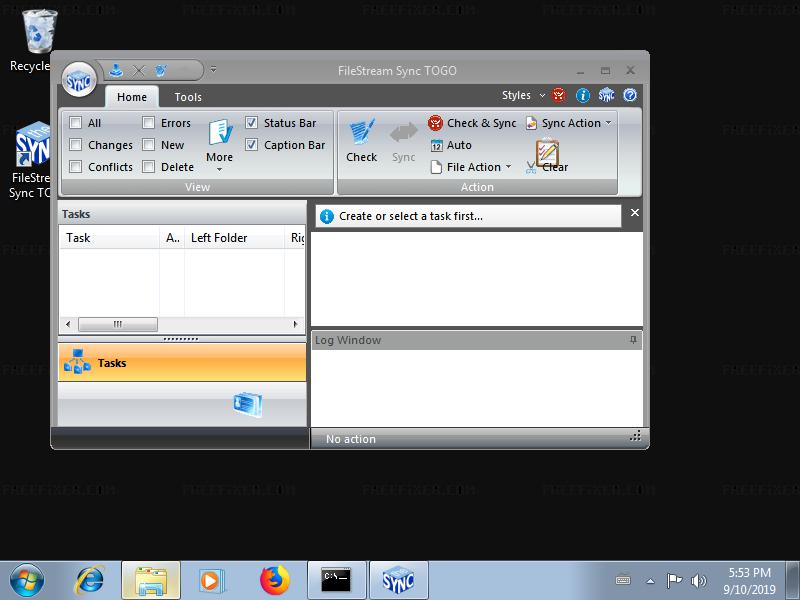Click the Left Folder column header
800x600 pixels.
[234, 238]
